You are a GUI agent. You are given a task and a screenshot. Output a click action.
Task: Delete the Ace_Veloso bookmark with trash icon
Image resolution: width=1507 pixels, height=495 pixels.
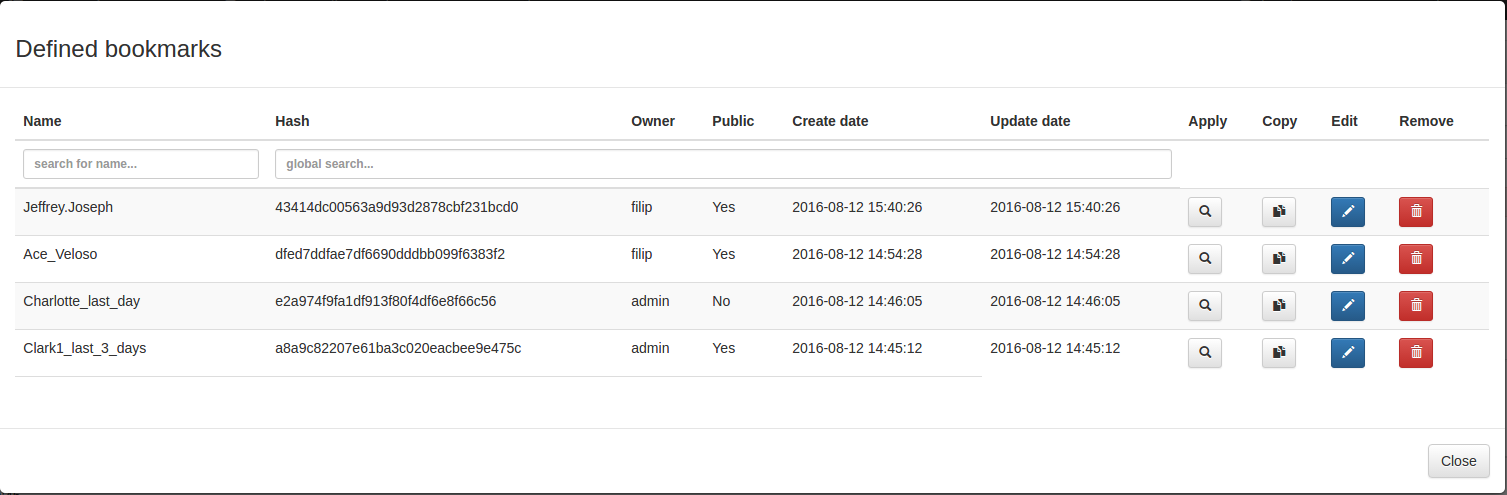tap(1415, 259)
